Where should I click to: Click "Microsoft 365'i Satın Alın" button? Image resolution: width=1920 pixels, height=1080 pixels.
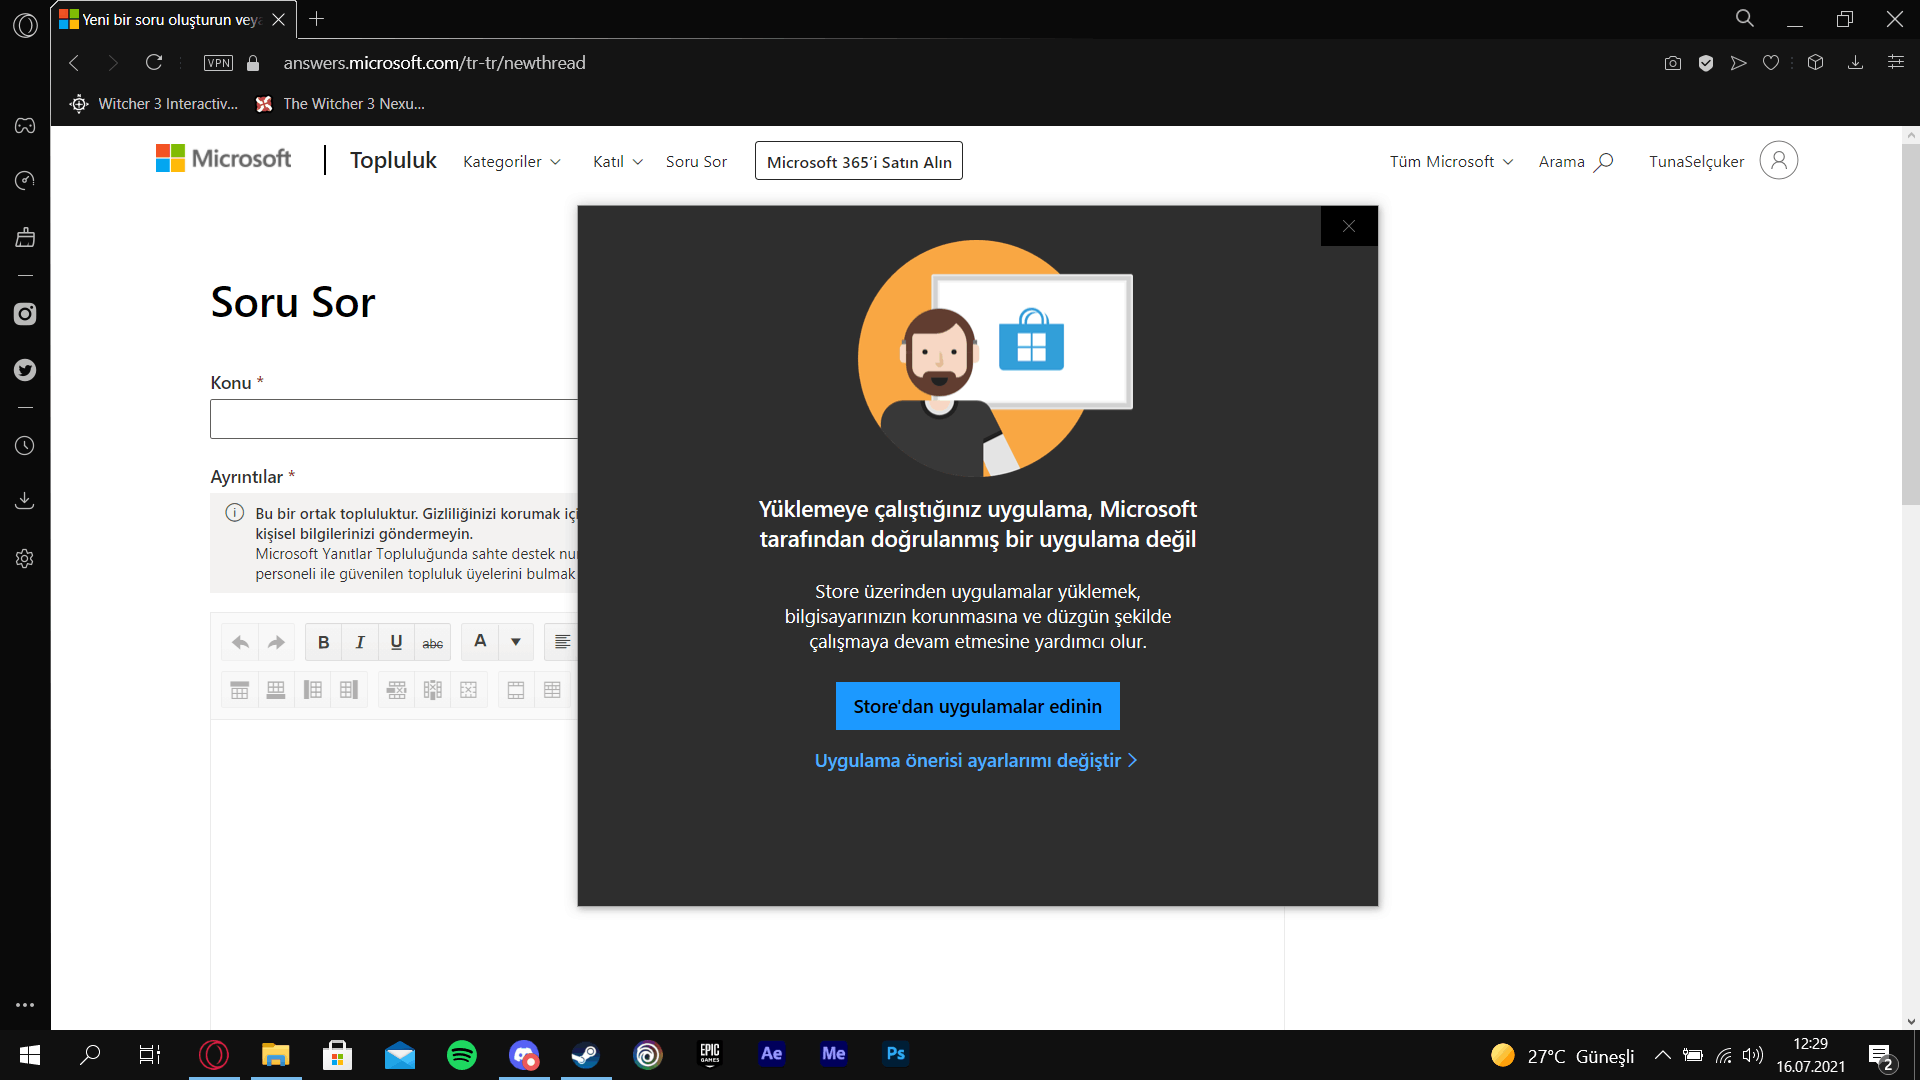point(859,162)
